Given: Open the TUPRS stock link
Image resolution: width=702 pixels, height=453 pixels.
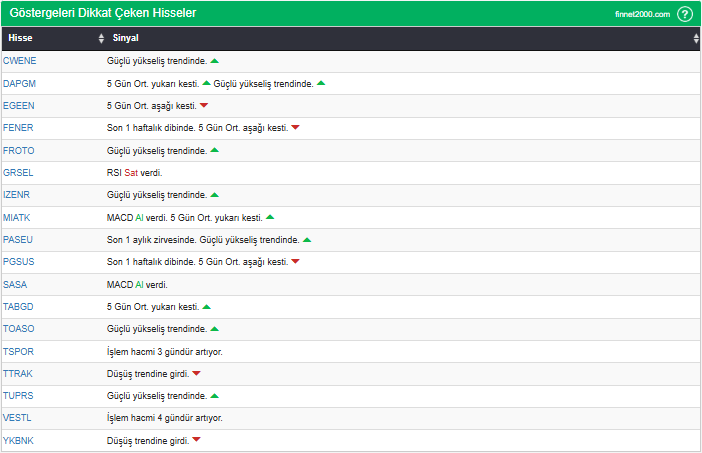Looking at the screenshot, I should click(19, 396).
